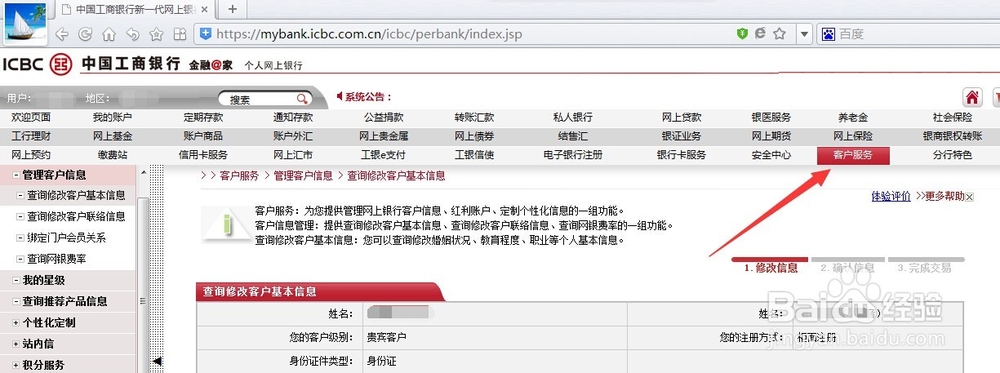
Task: Open the address bar history dropdown arrow
Action: [x=805, y=34]
